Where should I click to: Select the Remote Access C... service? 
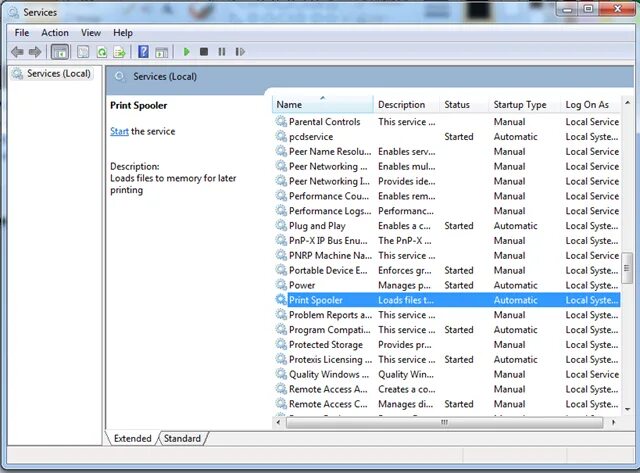(447, 404)
